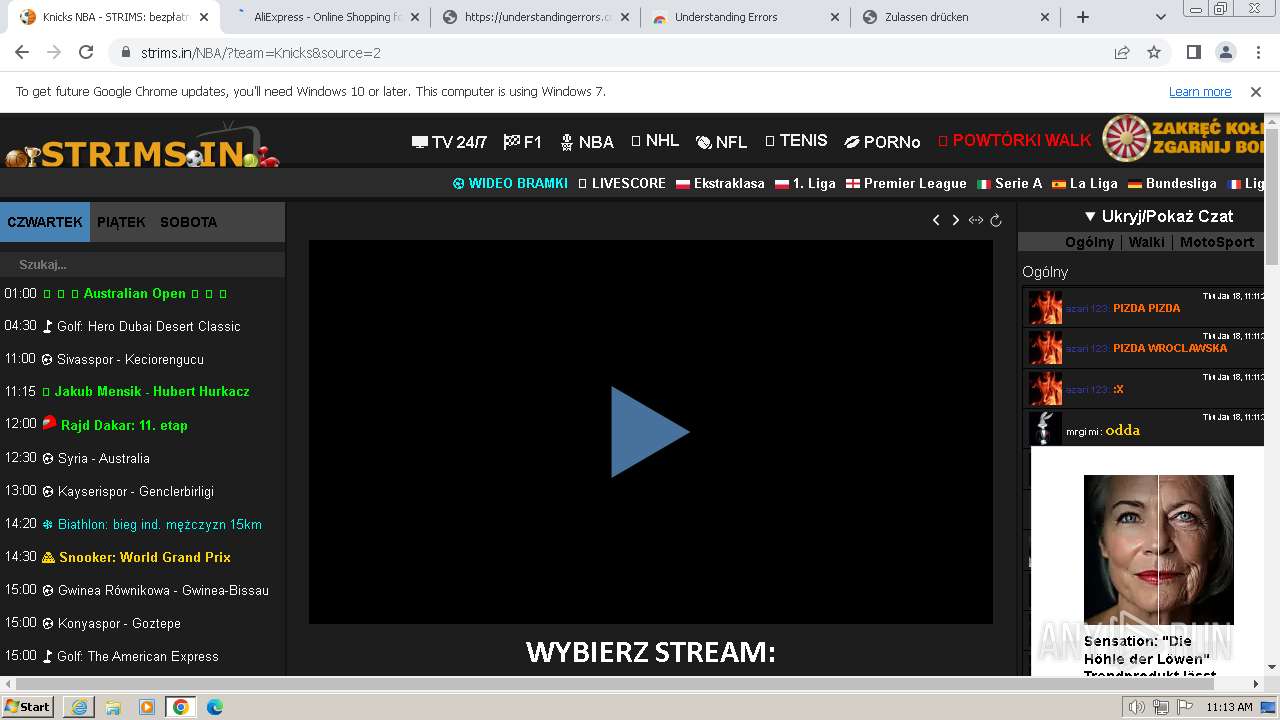Dismiss the Chrome update notice

tap(1256, 92)
